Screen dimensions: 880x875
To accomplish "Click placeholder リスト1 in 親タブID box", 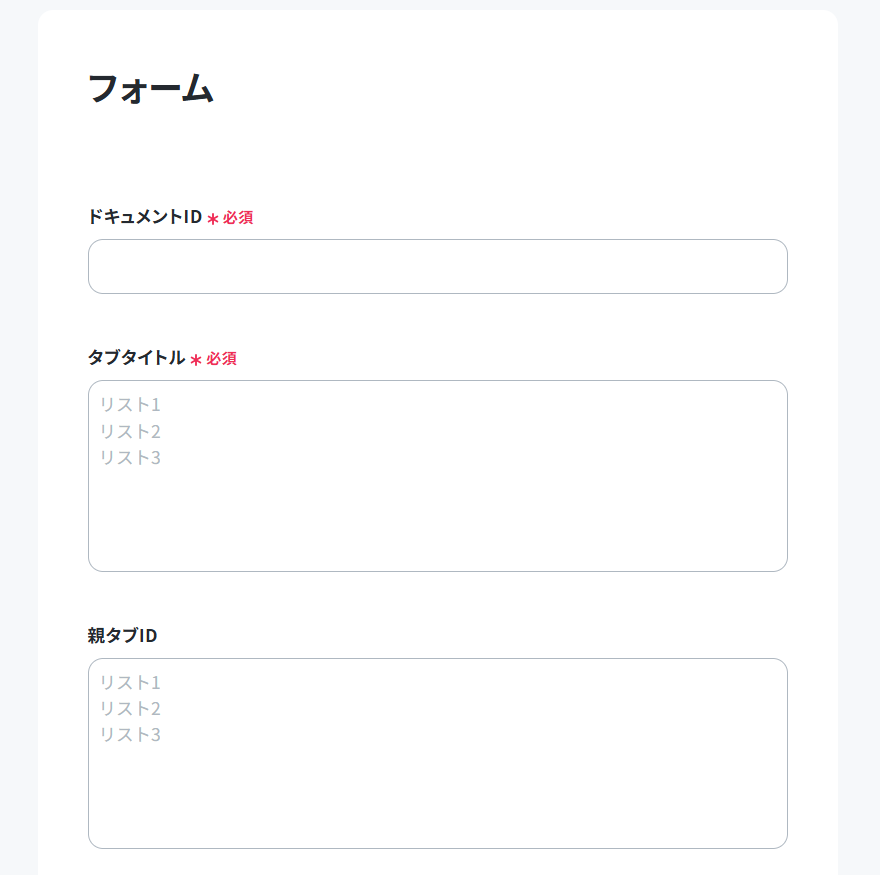I will coord(130,682).
